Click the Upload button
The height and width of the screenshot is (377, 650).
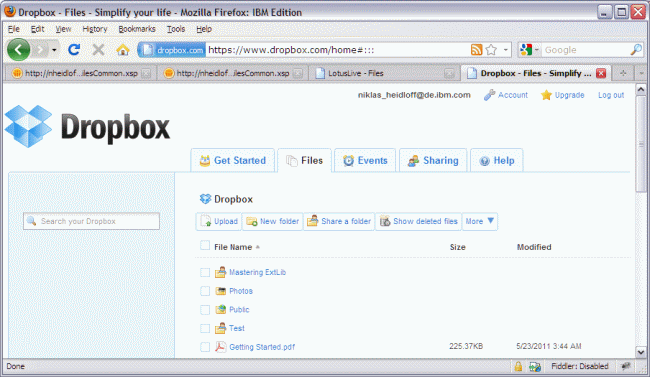click(219, 221)
